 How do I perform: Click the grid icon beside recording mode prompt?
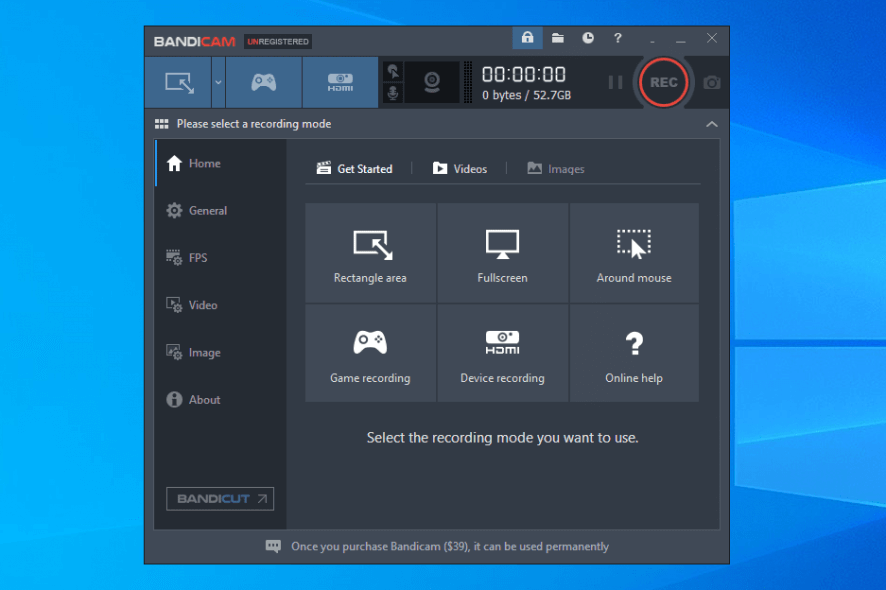click(x=162, y=124)
